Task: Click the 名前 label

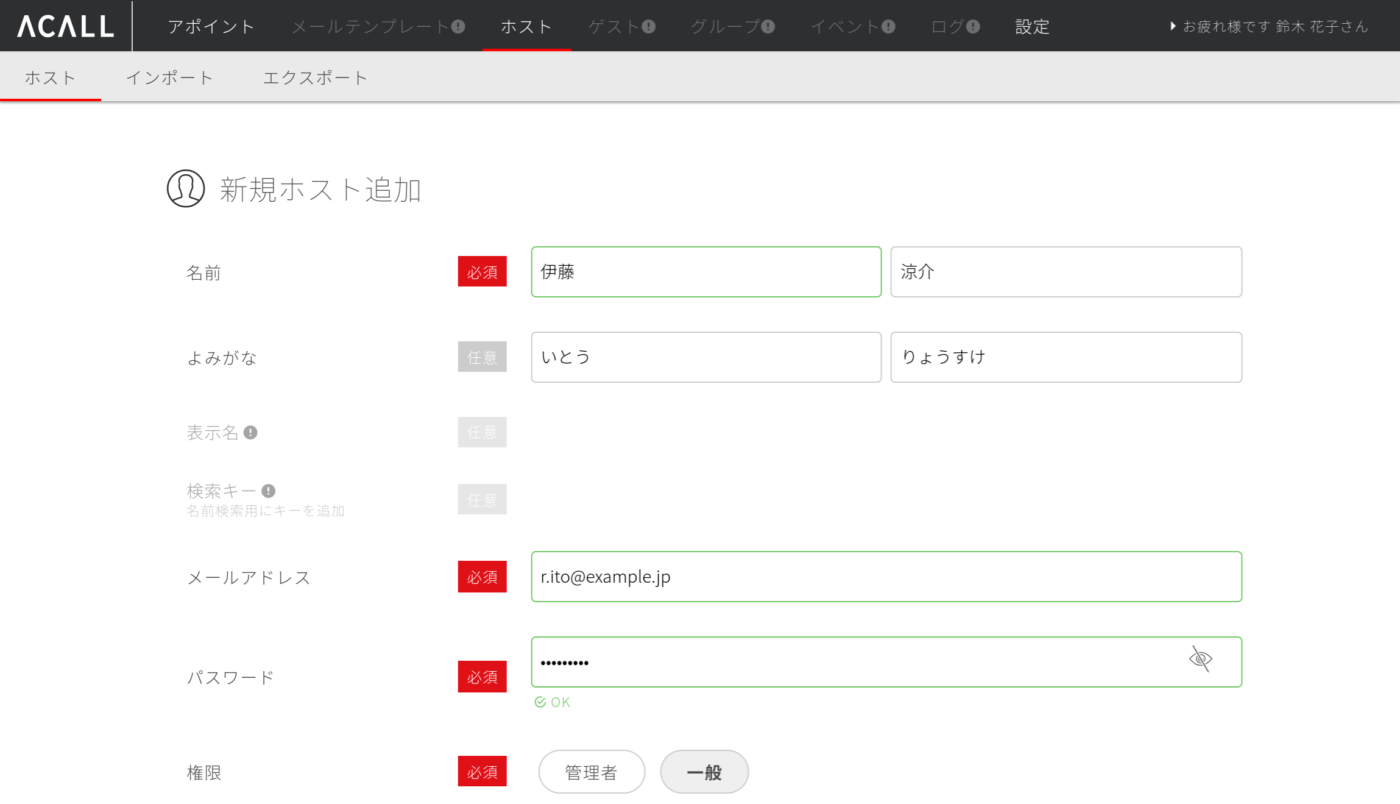Action: 204,273
